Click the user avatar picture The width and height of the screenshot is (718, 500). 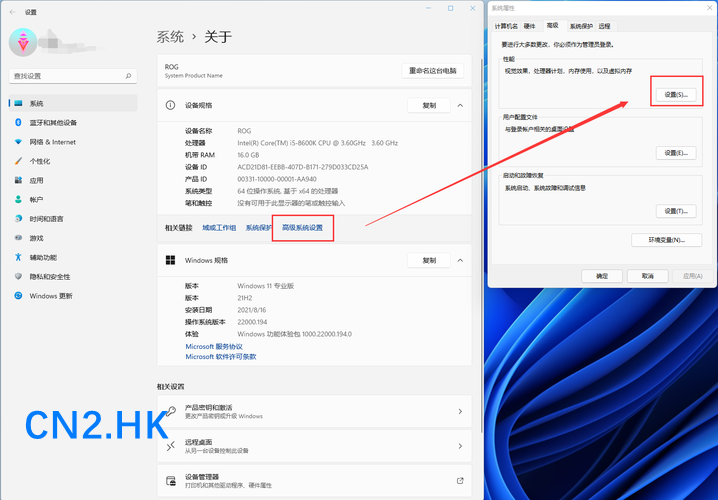[x=23, y=42]
